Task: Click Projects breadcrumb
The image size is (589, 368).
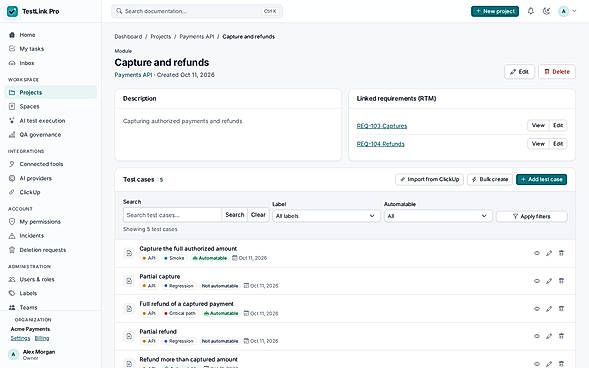Action: [x=160, y=36]
